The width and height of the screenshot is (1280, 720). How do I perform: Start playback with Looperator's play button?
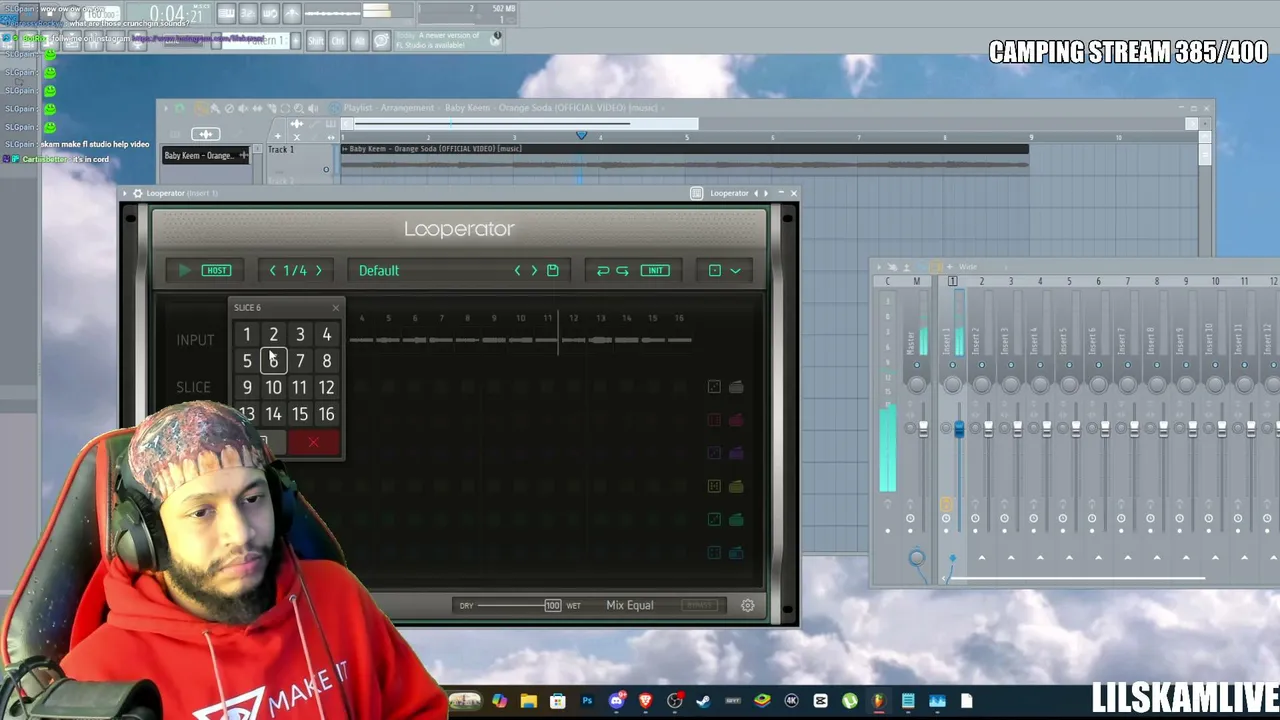[x=184, y=270]
